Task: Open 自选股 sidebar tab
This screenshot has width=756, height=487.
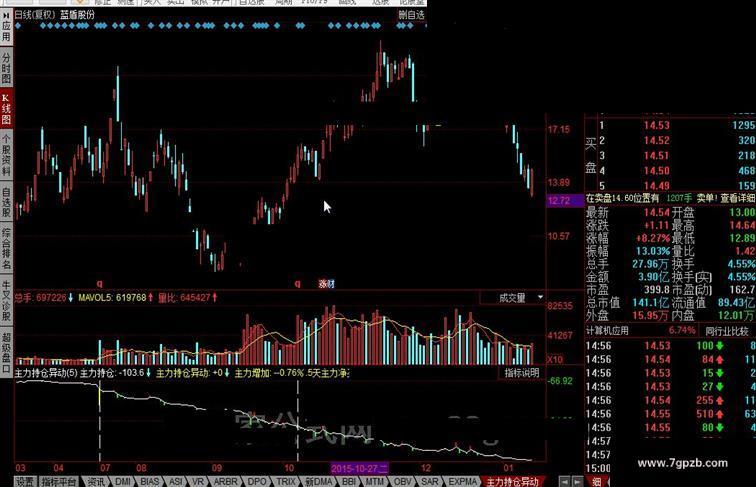Action: coord(6,203)
